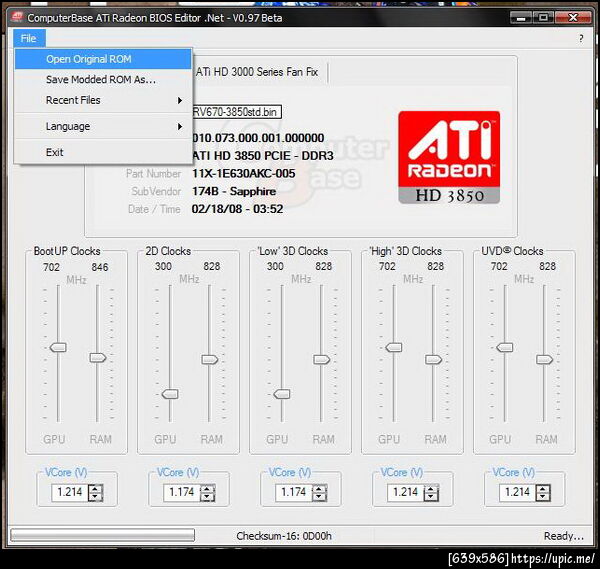This screenshot has width=600, height=569.
Task: Click the date value 02/18/08 - 03:52
Action: click(x=238, y=209)
